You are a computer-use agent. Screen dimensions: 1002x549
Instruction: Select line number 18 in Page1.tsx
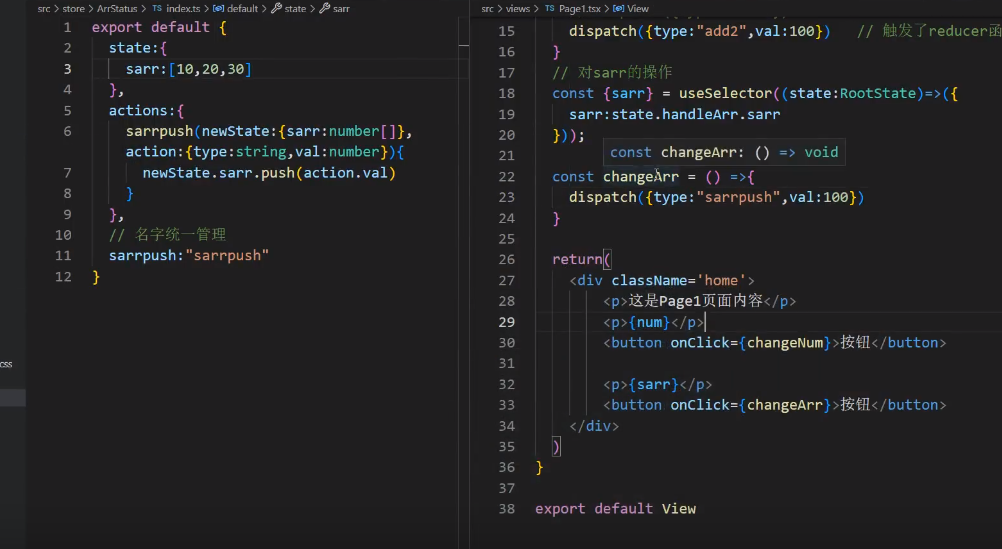pyautogui.click(x=507, y=93)
